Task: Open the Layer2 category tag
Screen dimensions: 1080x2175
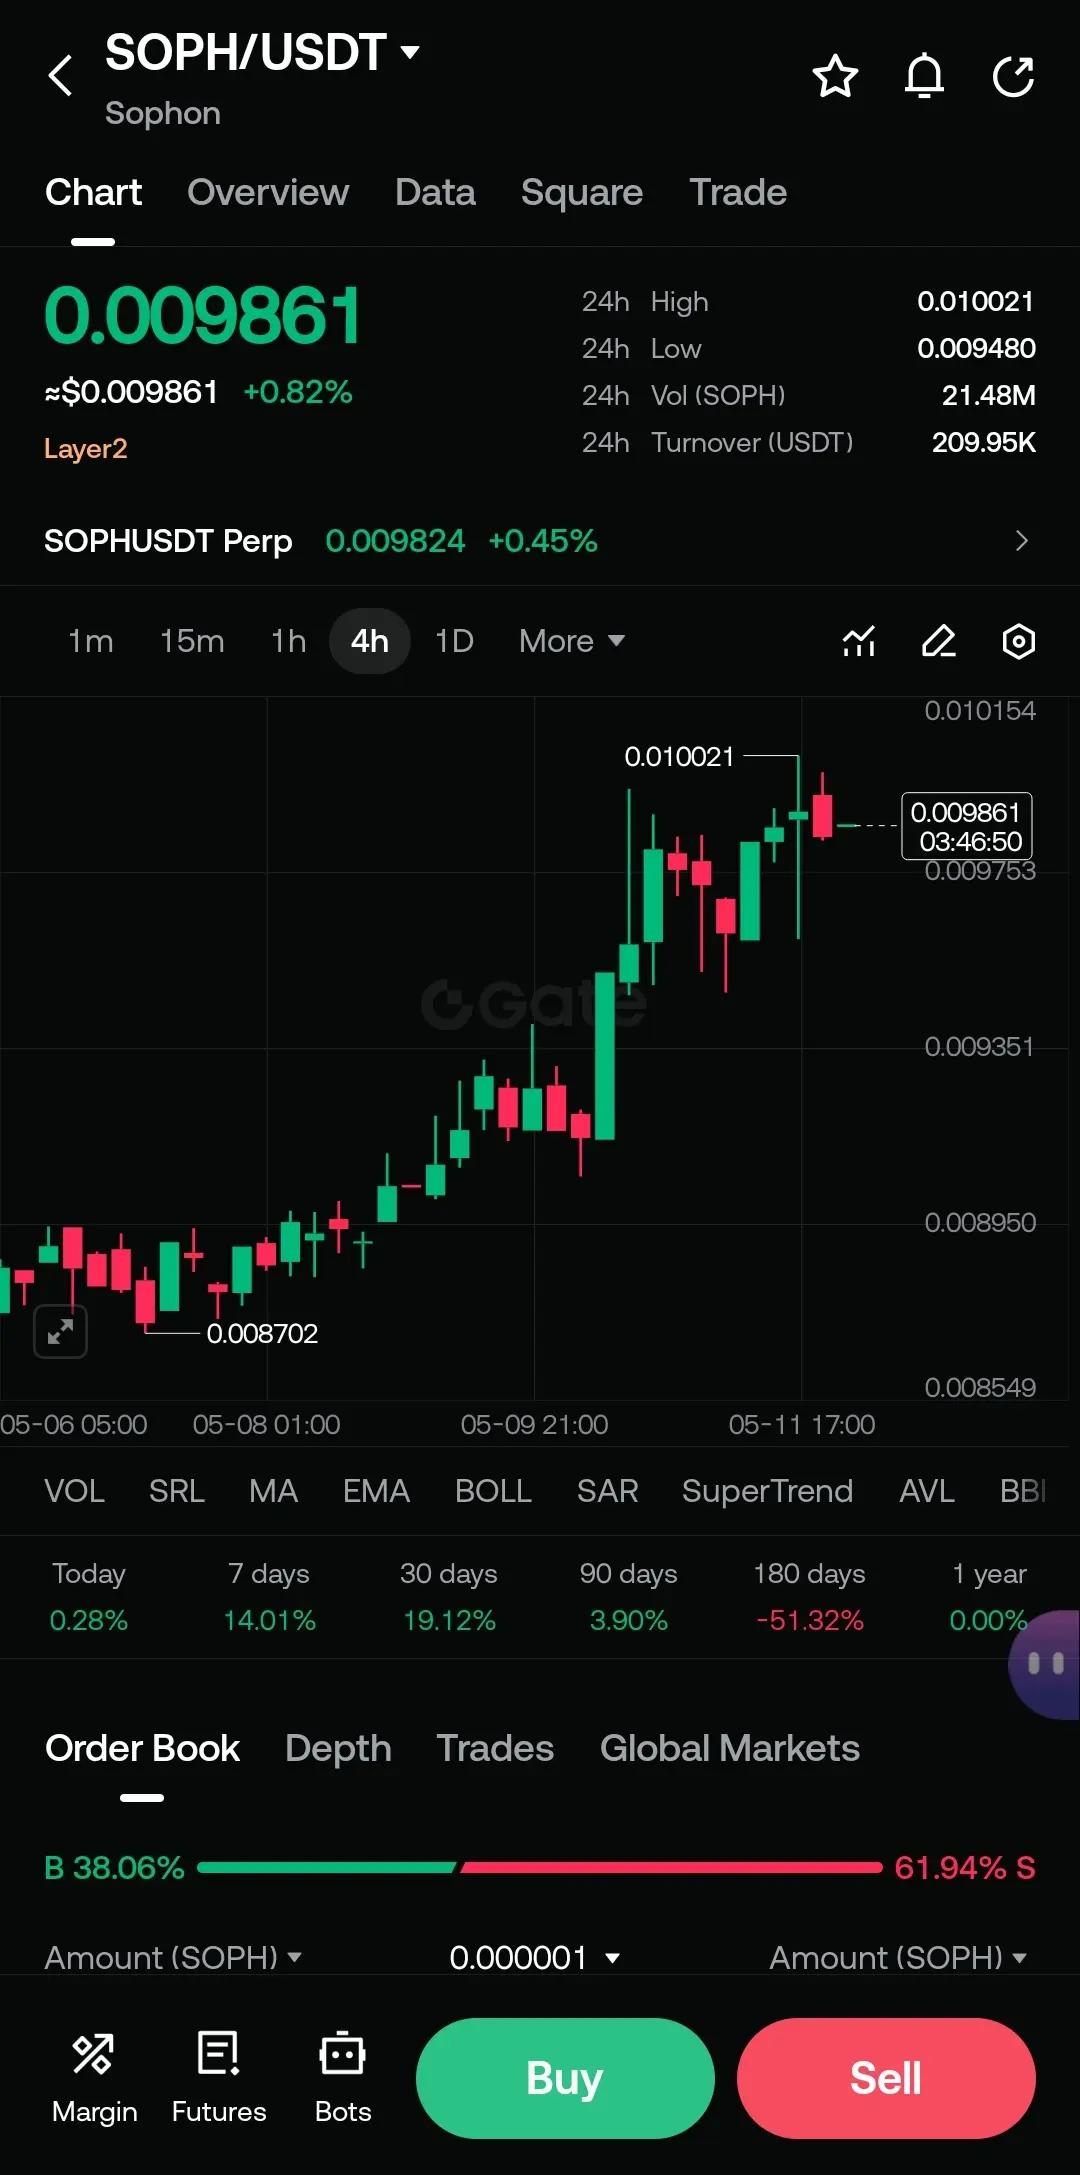Action: pos(86,448)
